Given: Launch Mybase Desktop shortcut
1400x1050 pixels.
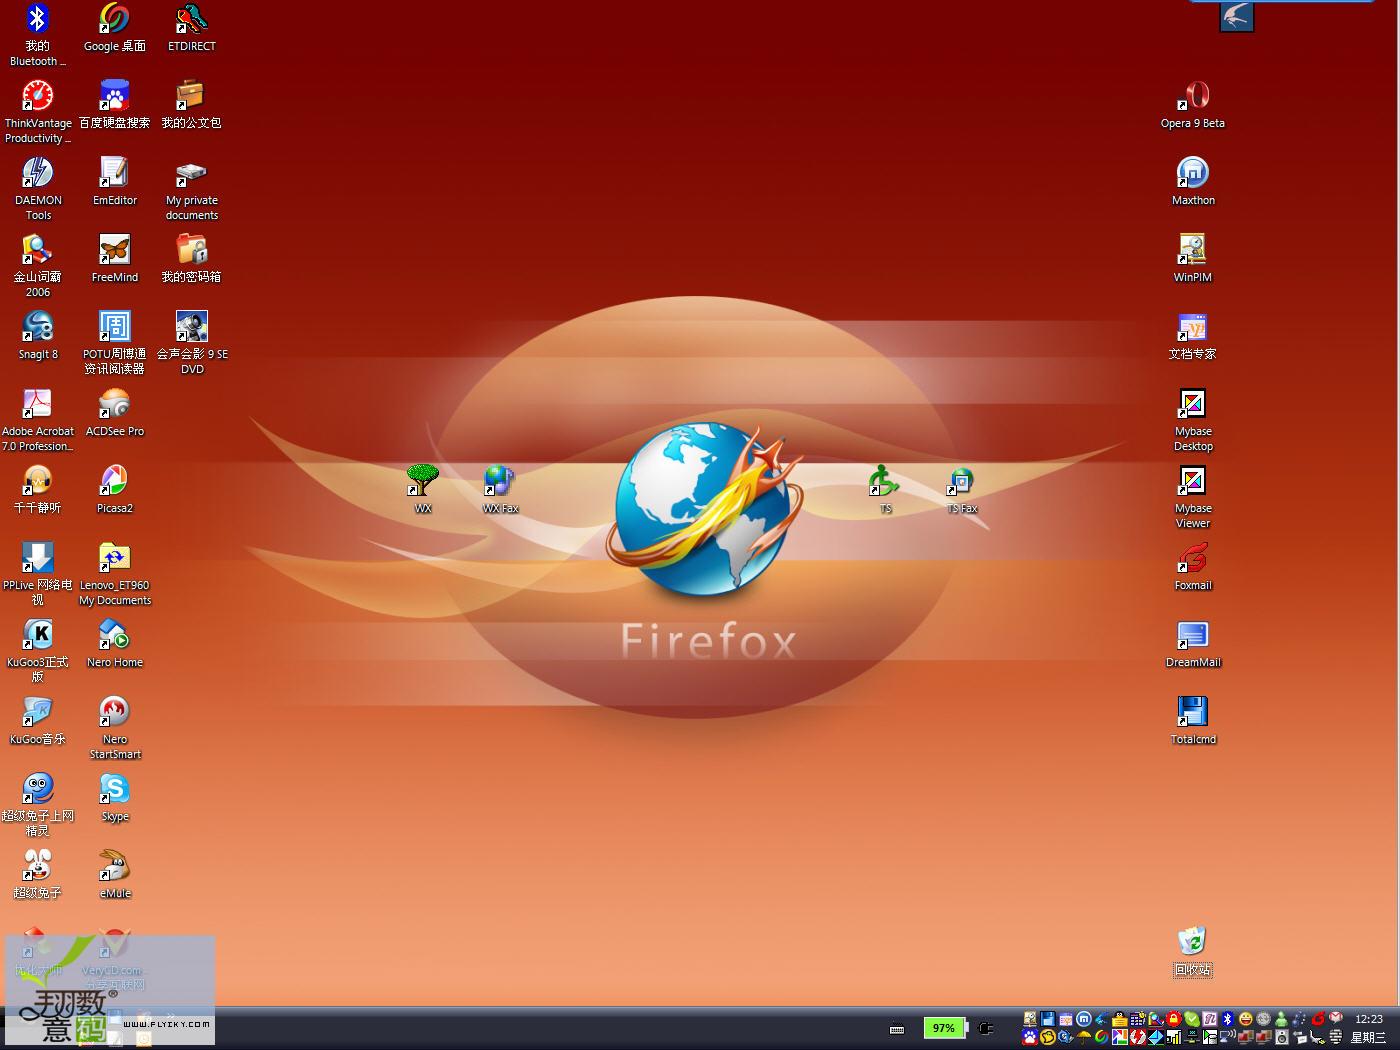Looking at the screenshot, I should click(x=1192, y=420).
